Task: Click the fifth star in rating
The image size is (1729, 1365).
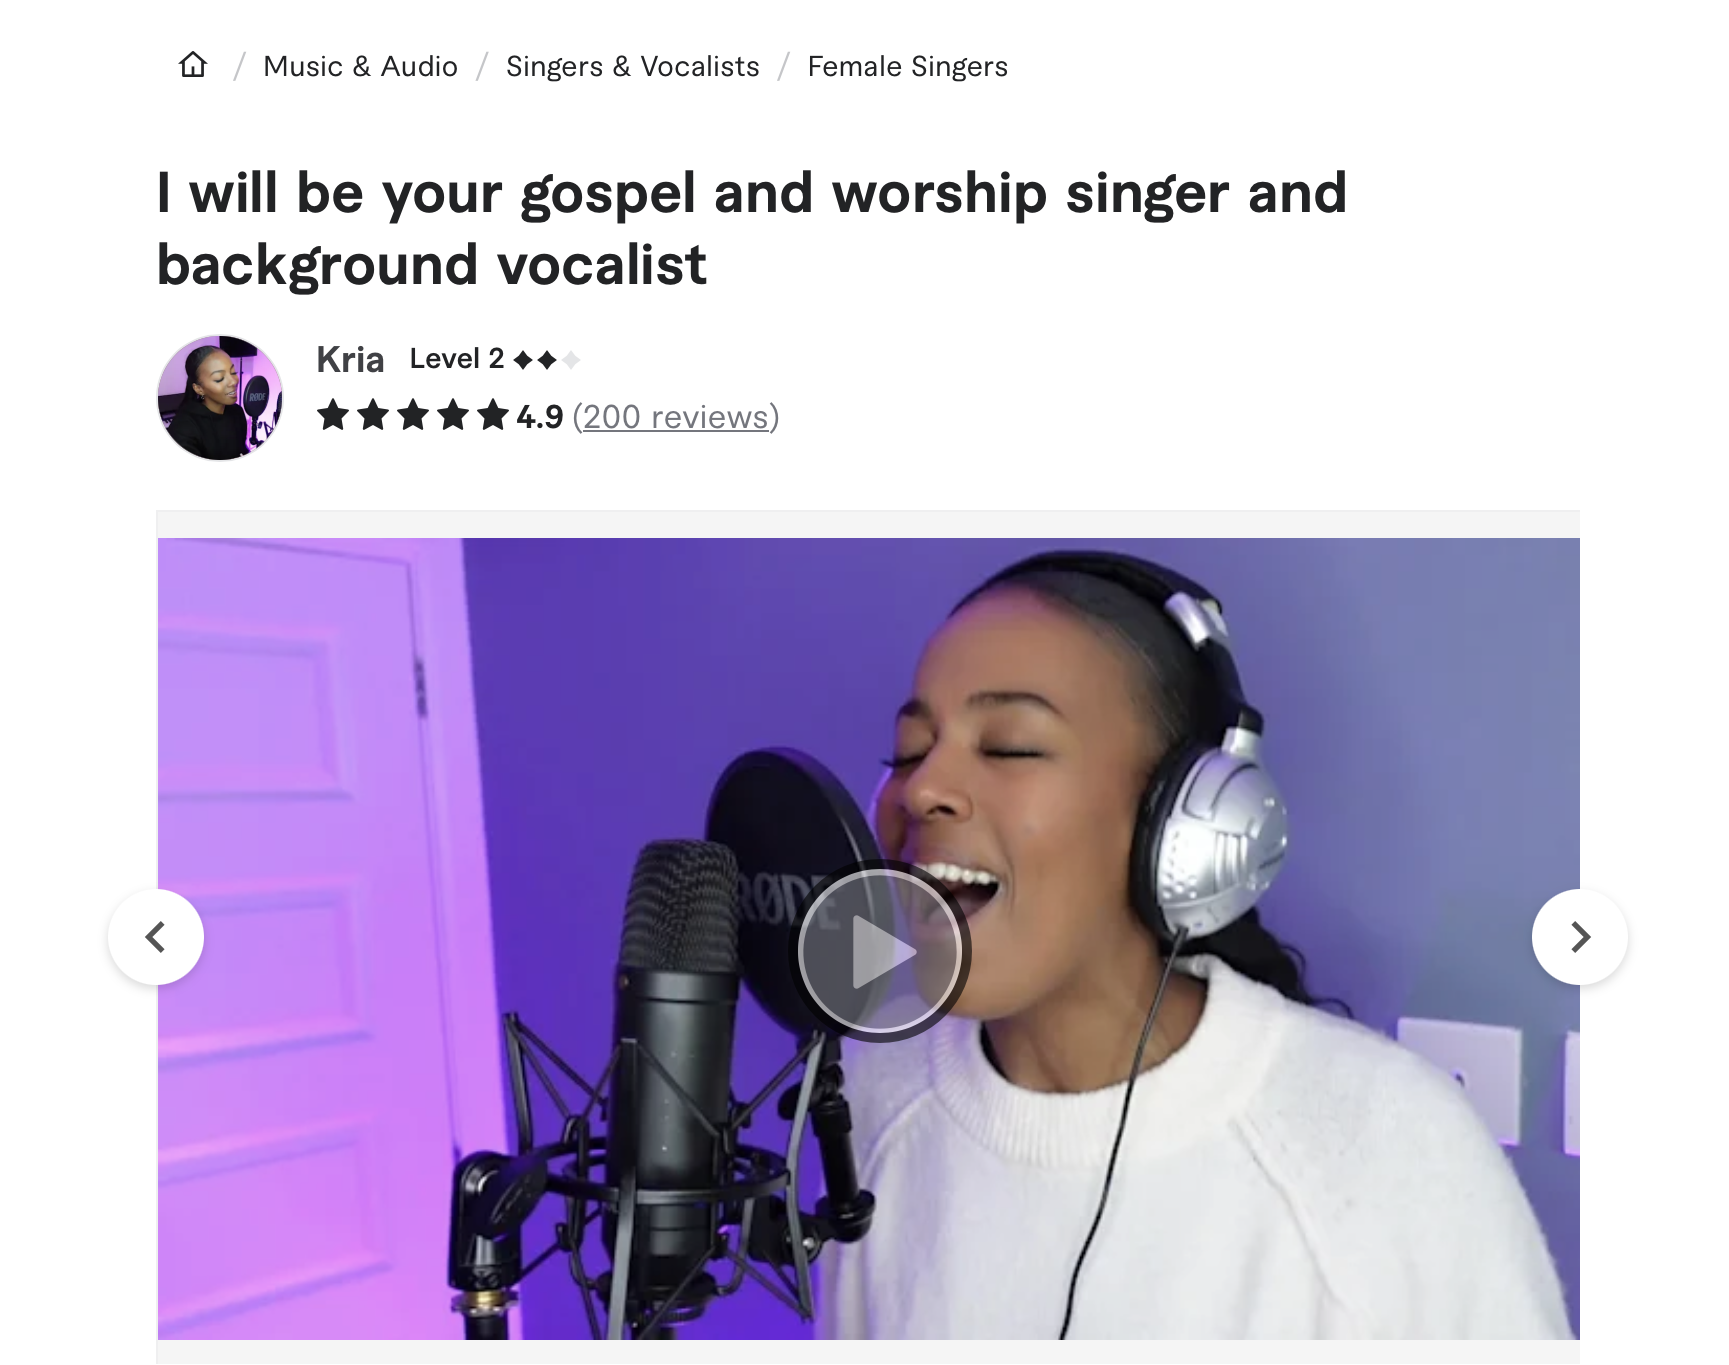Action: pos(493,415)
